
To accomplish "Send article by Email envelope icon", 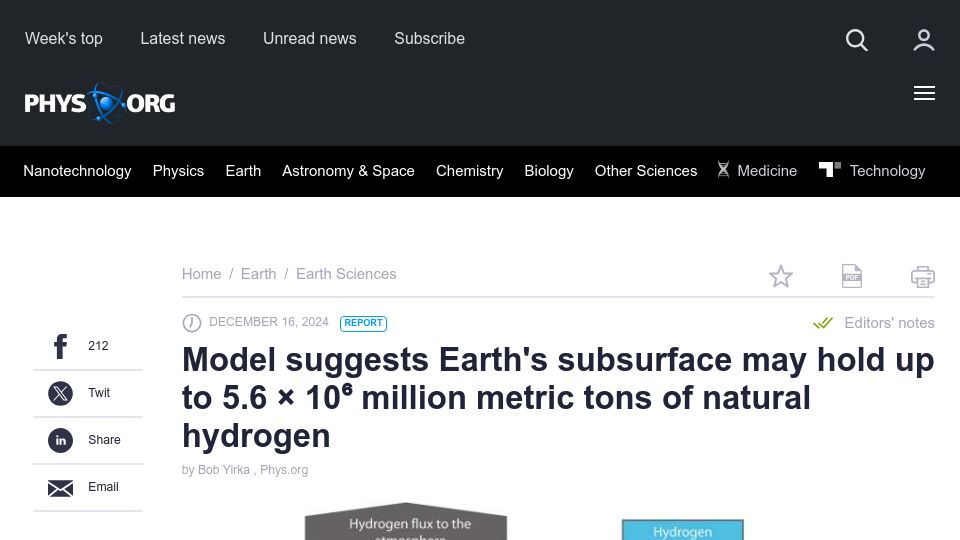I will point(60,488).
